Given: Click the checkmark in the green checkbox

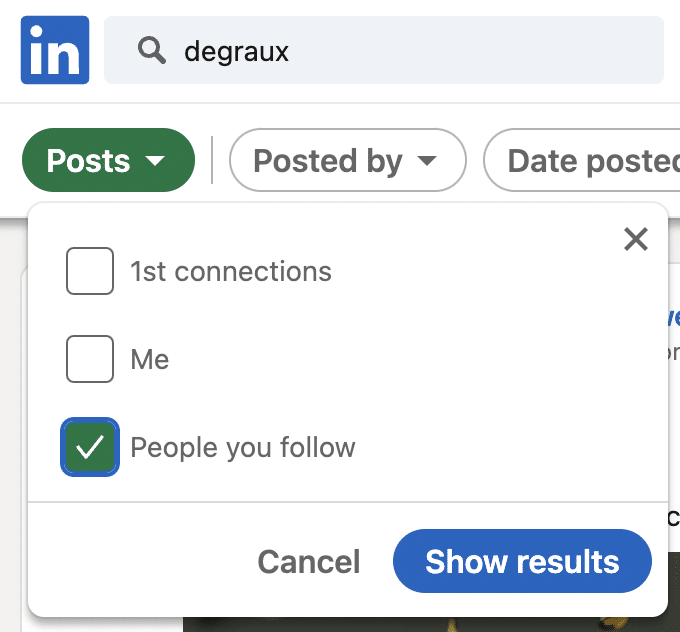Looking at the screenshot, I should pyautogui.click(x=90, y=448).
